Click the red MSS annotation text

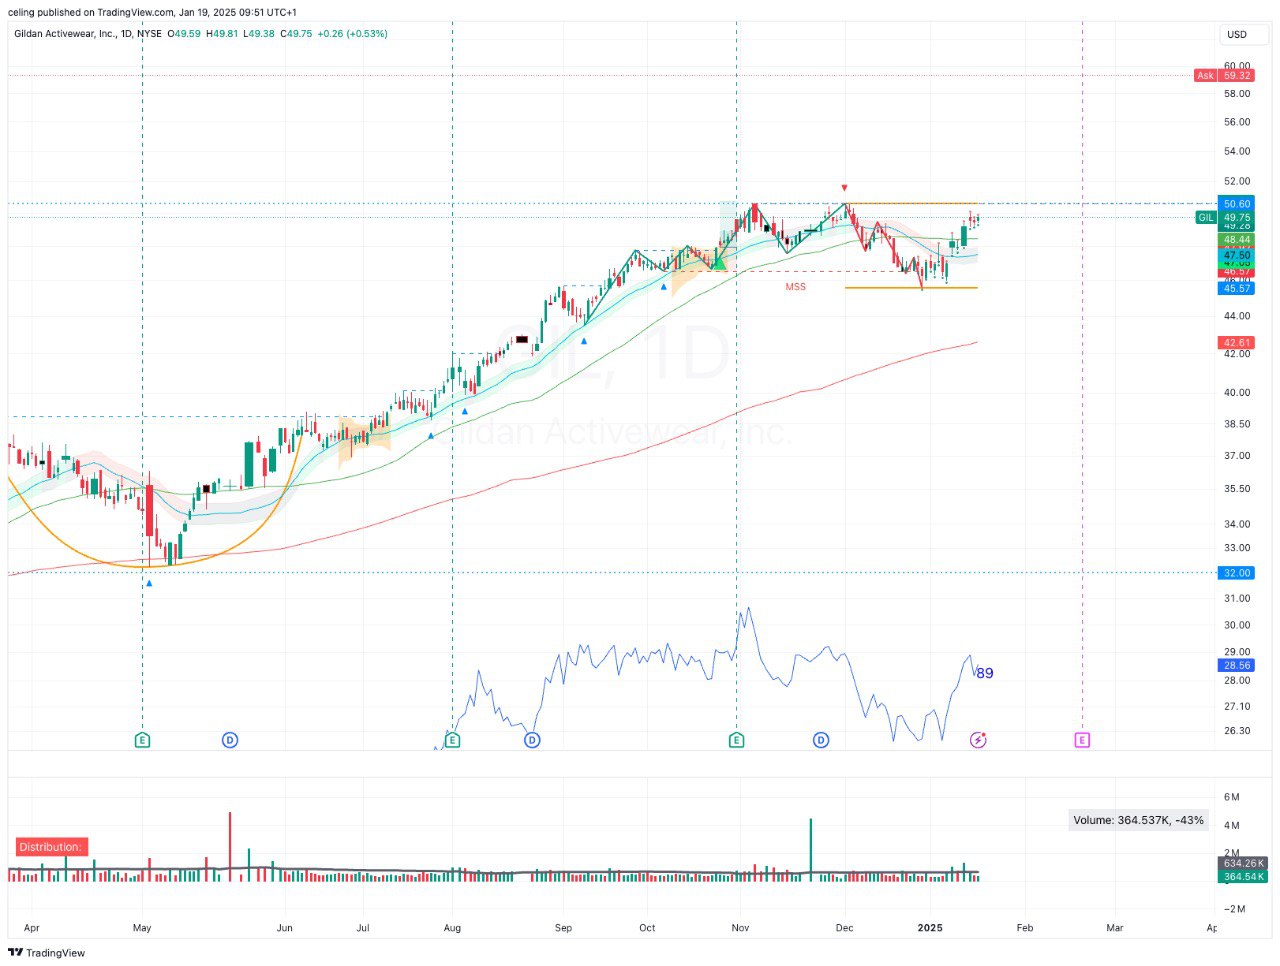(795, 287)
